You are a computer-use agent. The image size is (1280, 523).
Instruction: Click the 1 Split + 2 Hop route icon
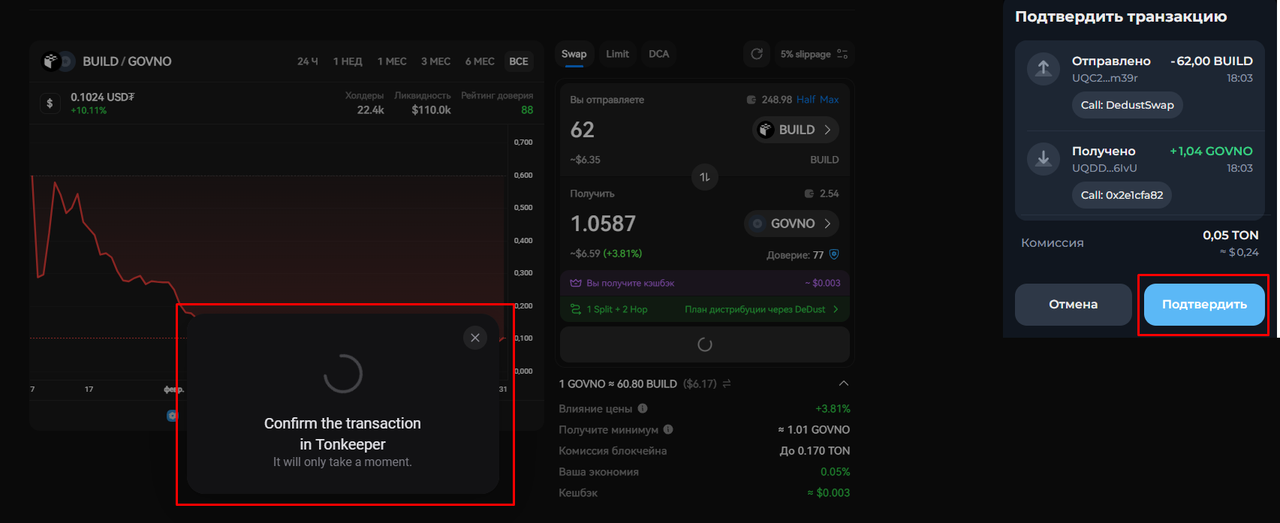point(575,309)
